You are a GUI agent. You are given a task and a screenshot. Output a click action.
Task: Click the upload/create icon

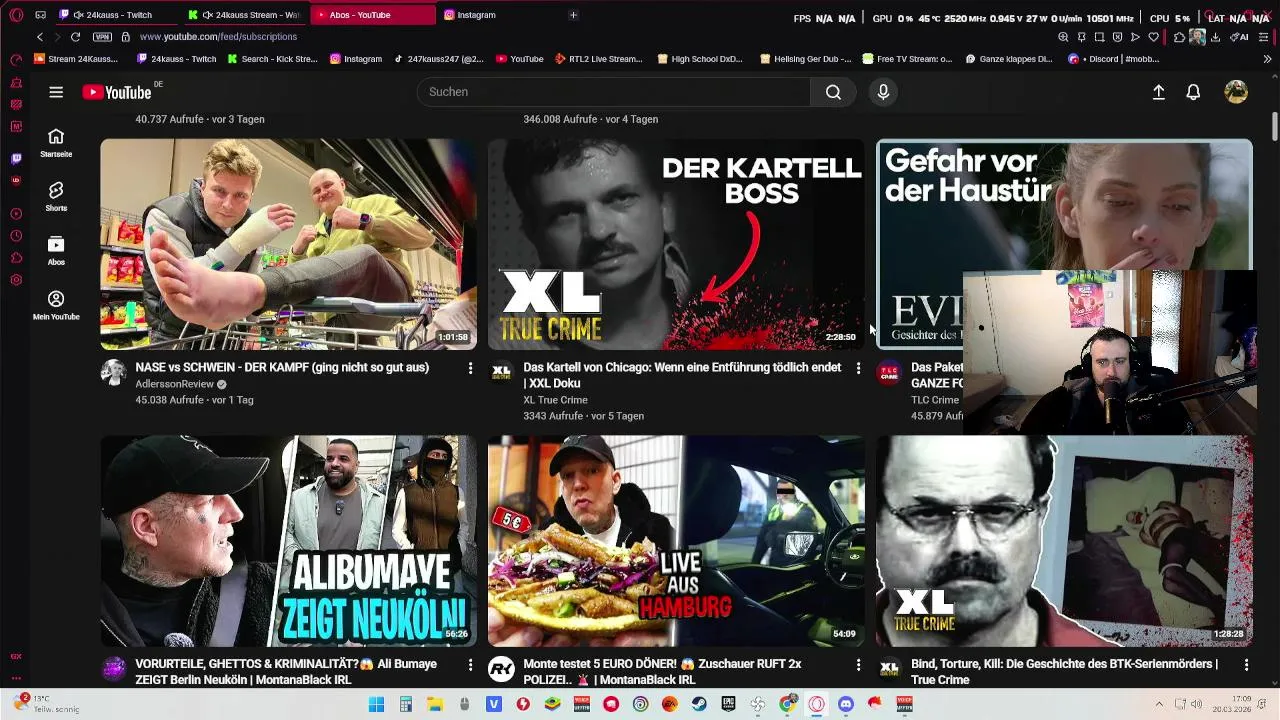click(1158, 92)
